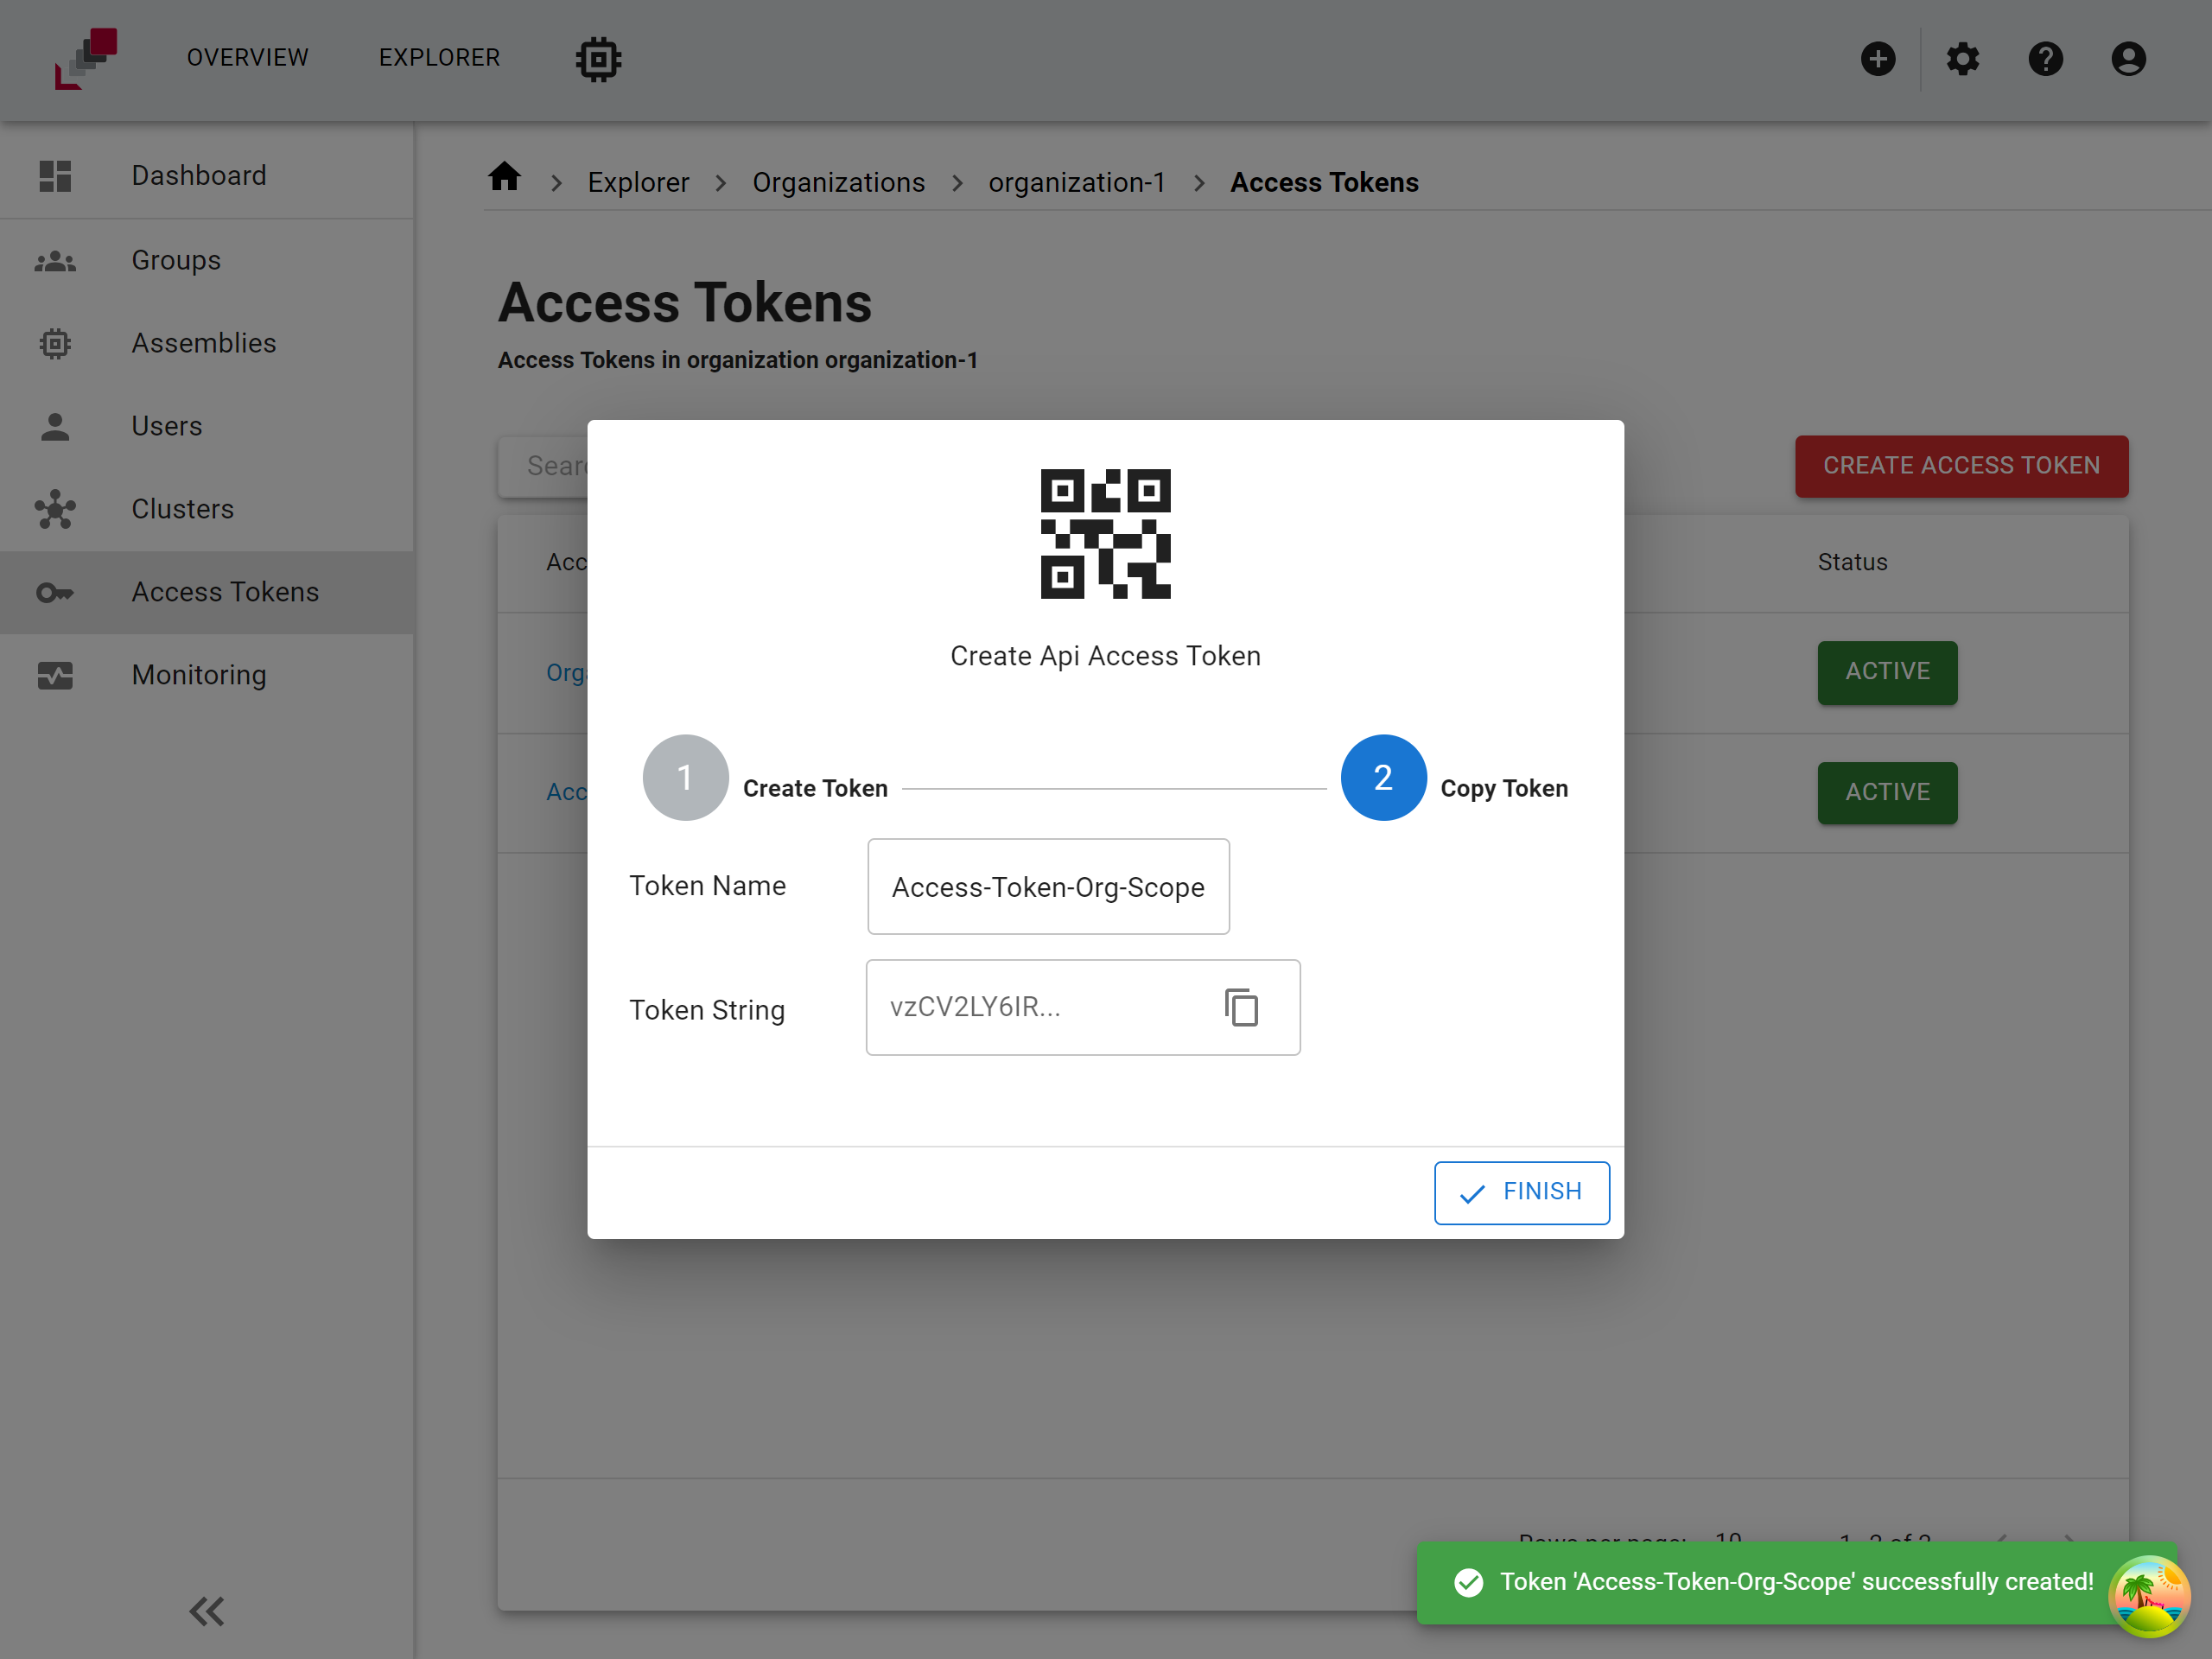This screenshot has height=1659, width=2212.
Task: Click the Users person icon
Action: 55,426
